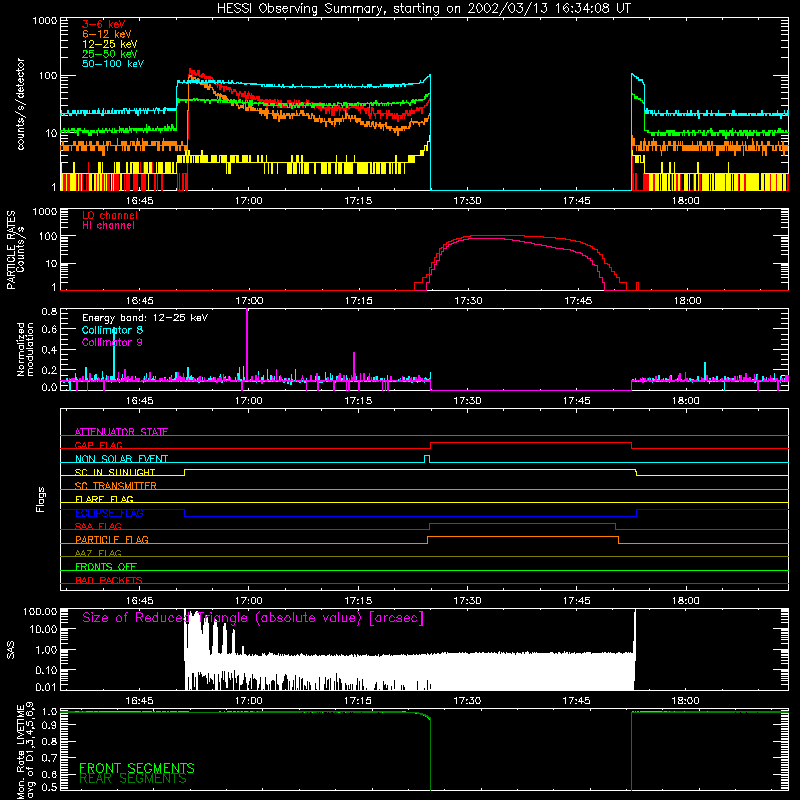The image size is (800, 800).
Task: Click the FRONT SEGMENTS legend label
Action: point(137,768)
